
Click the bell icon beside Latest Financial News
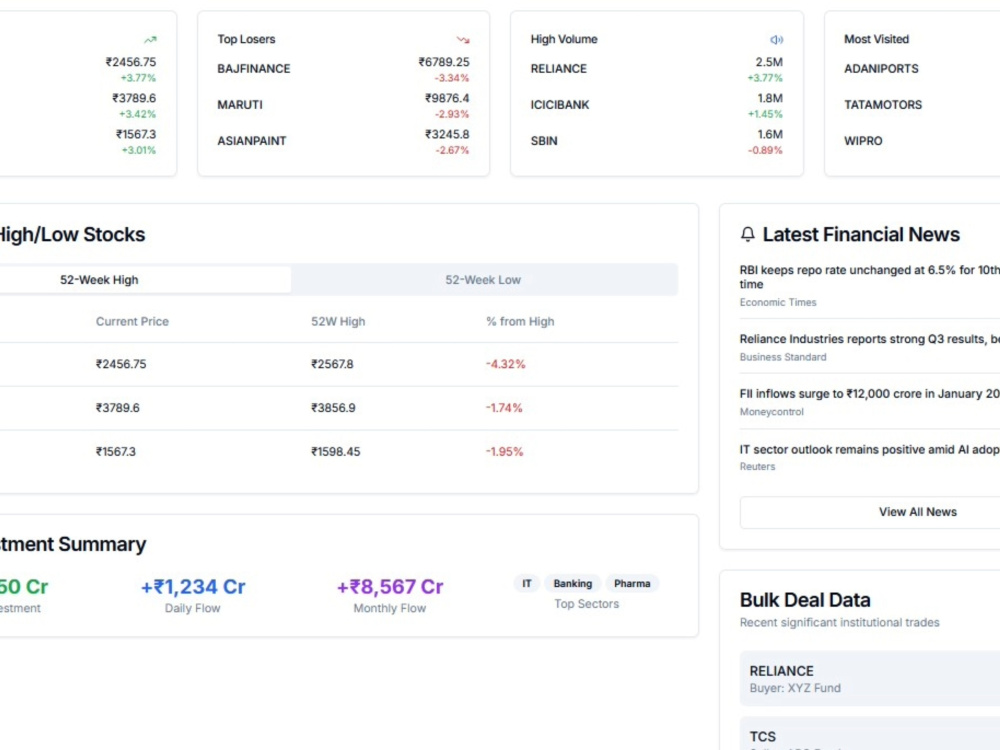(747, 234)
